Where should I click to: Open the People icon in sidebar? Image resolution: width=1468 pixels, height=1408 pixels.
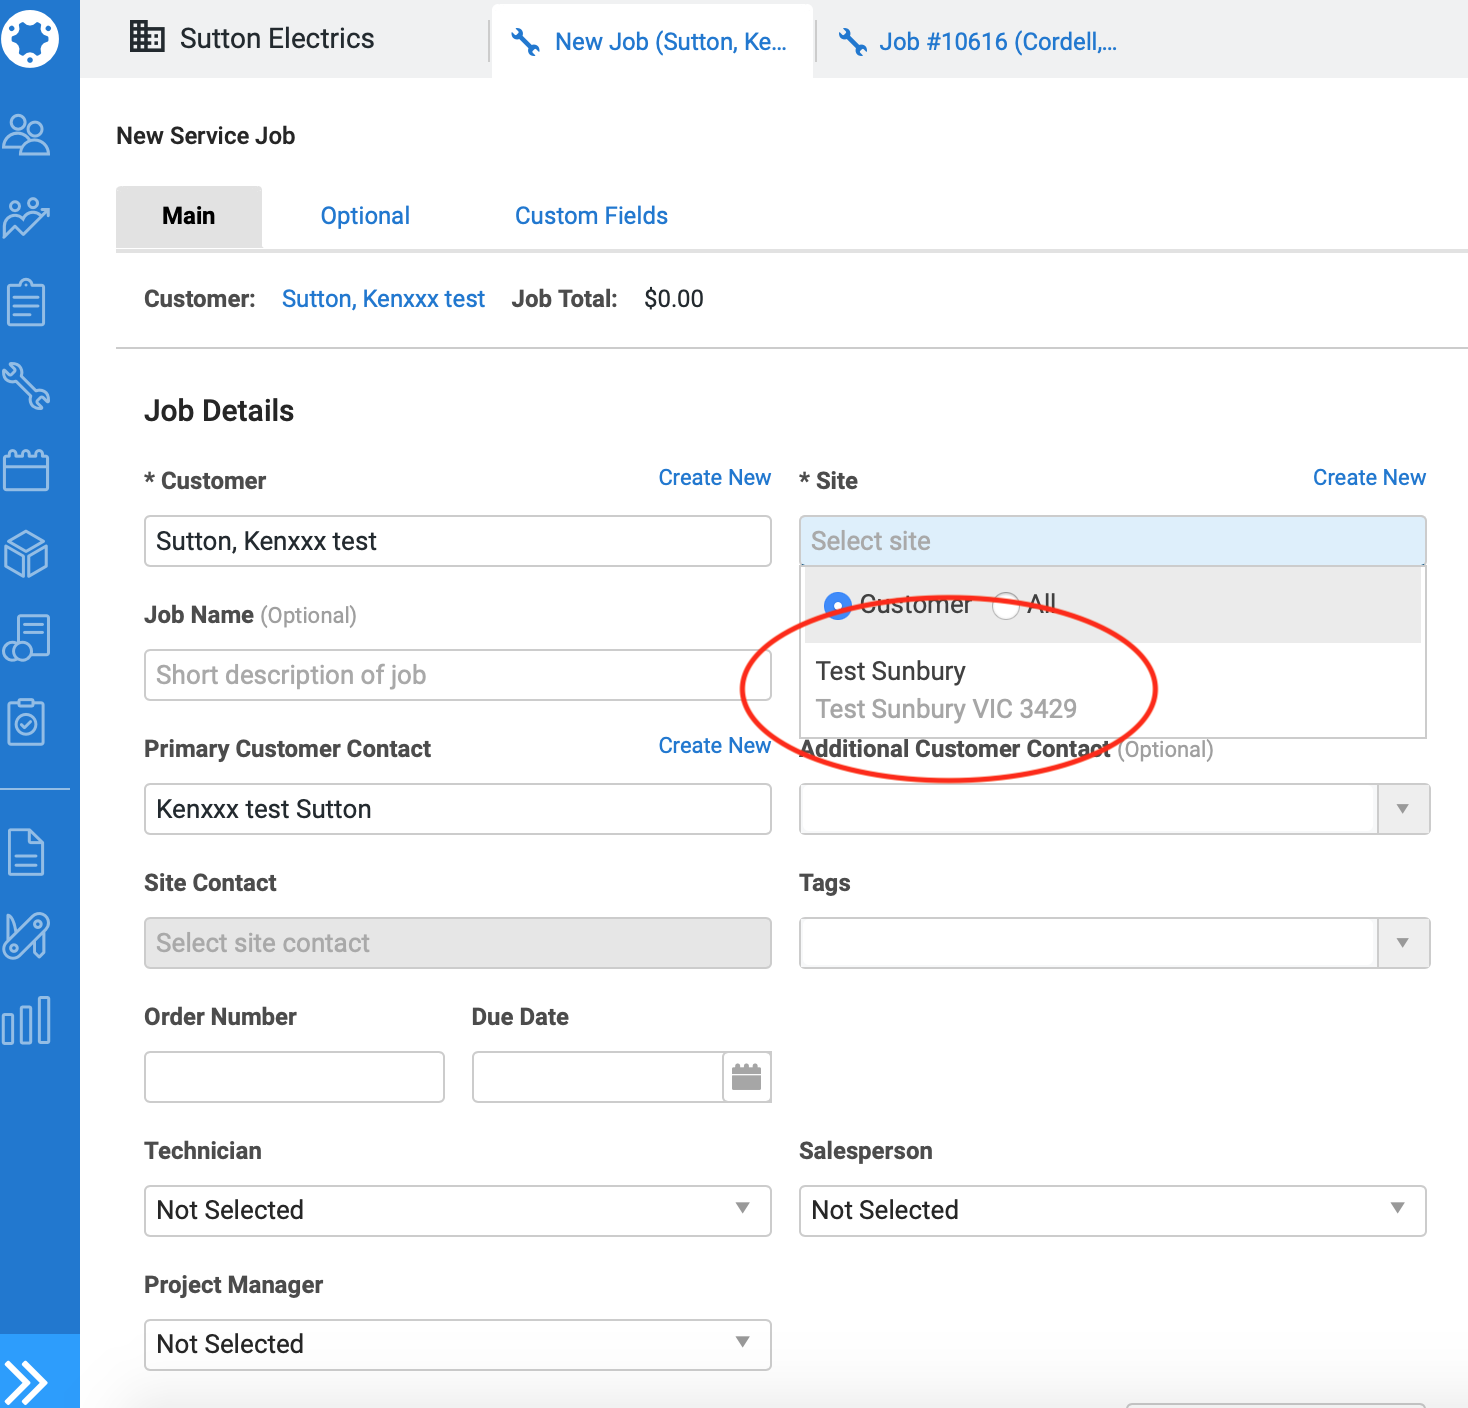pos(27,135)
